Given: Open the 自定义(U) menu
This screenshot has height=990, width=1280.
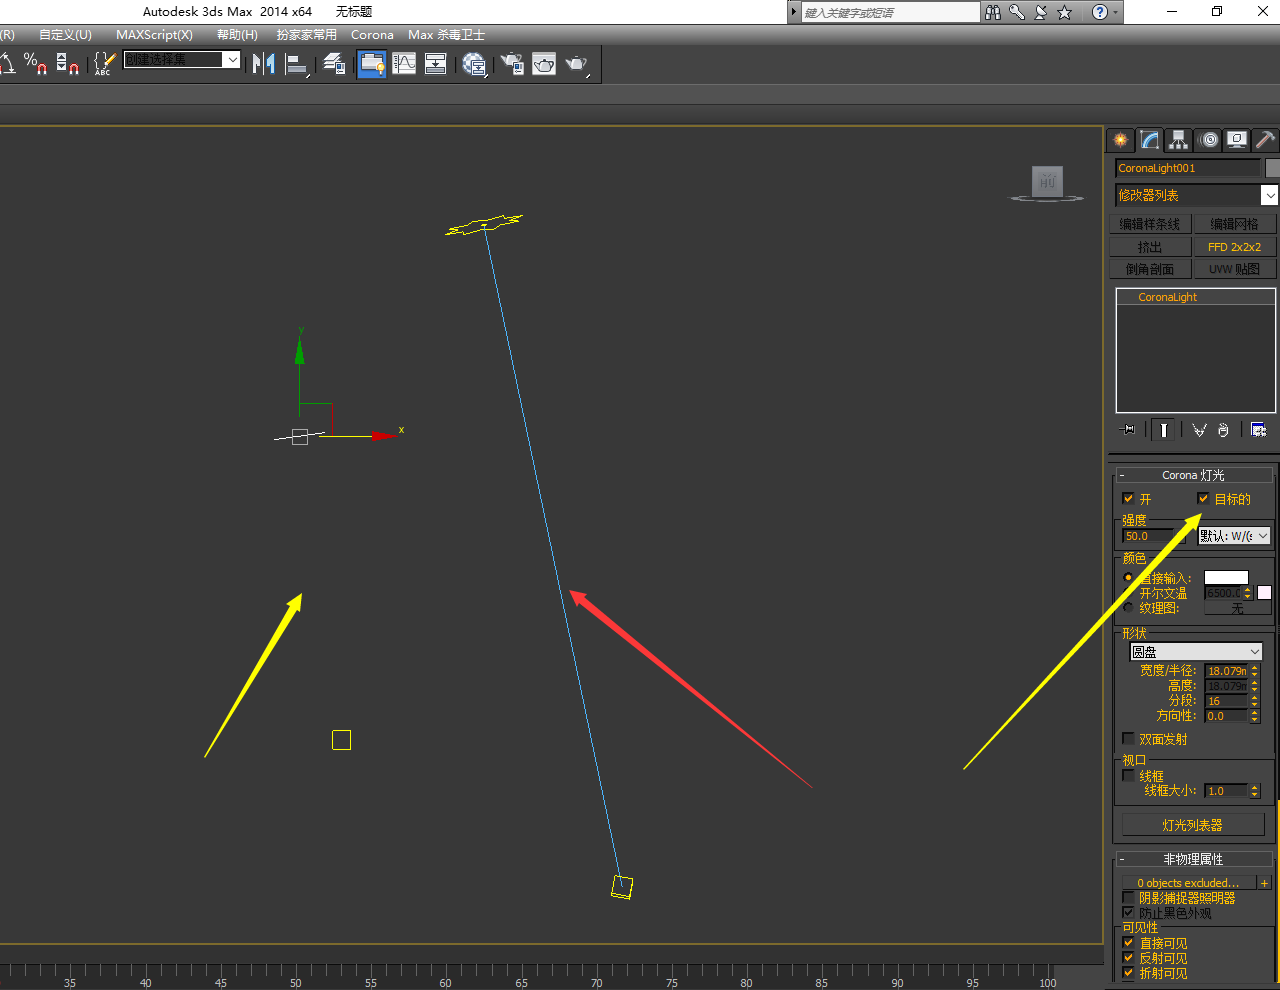Looking at the screenshot, I should [65, 35].
